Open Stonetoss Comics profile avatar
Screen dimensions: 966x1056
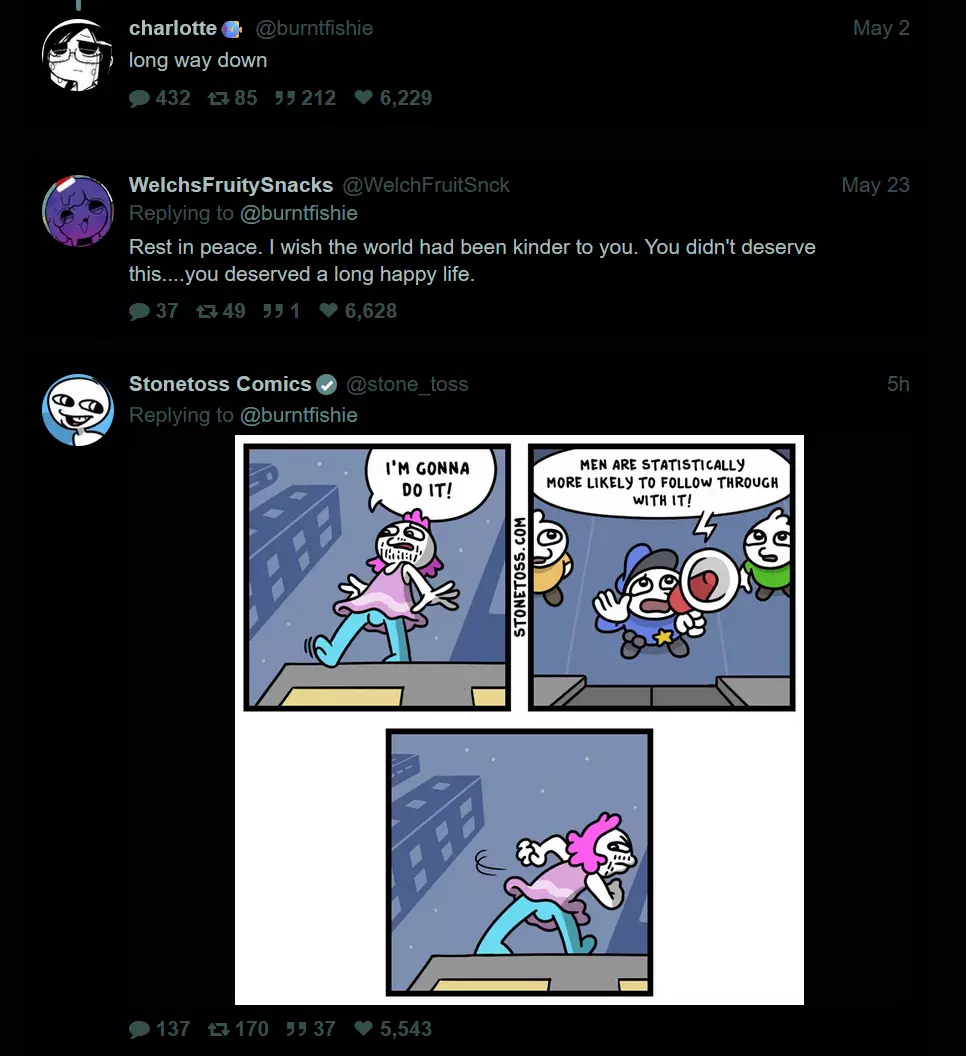[x=77, y=410]
